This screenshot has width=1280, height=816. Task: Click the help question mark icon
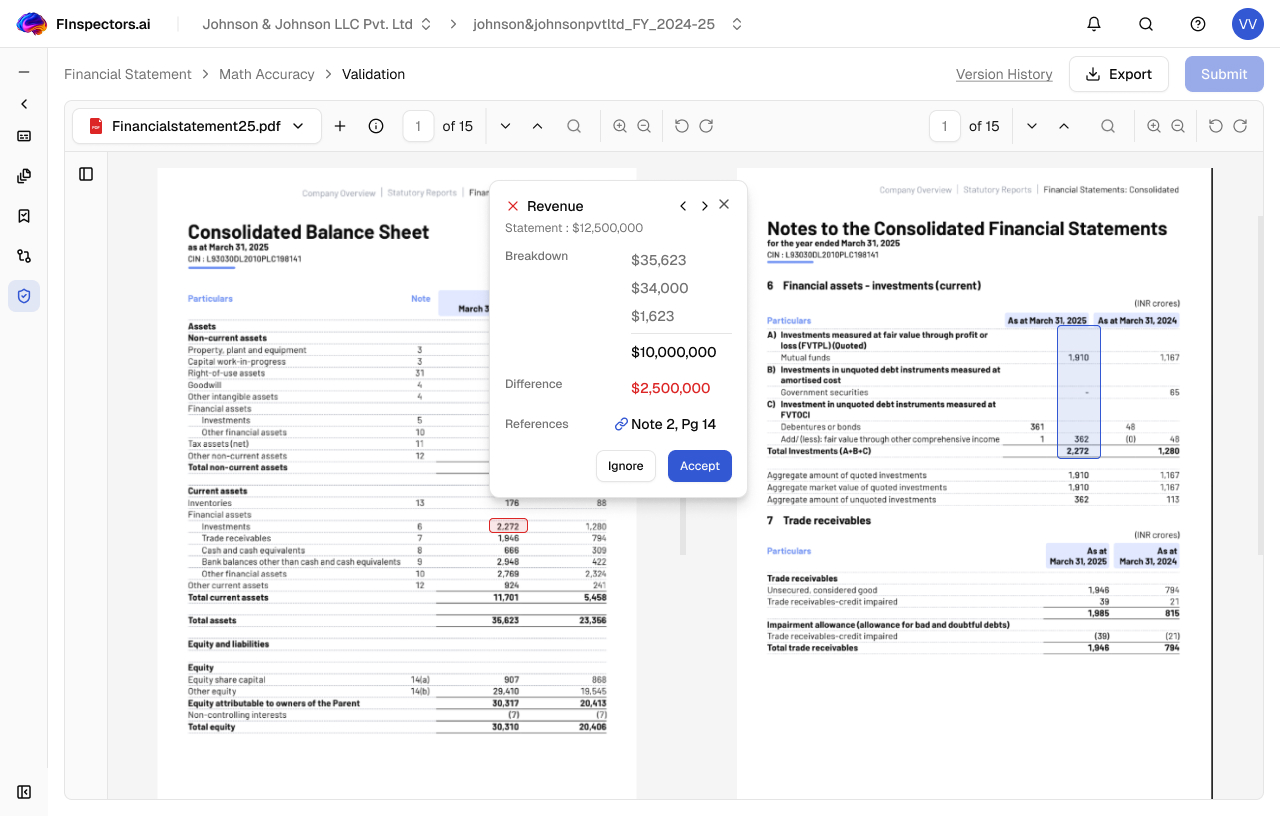1198,24
